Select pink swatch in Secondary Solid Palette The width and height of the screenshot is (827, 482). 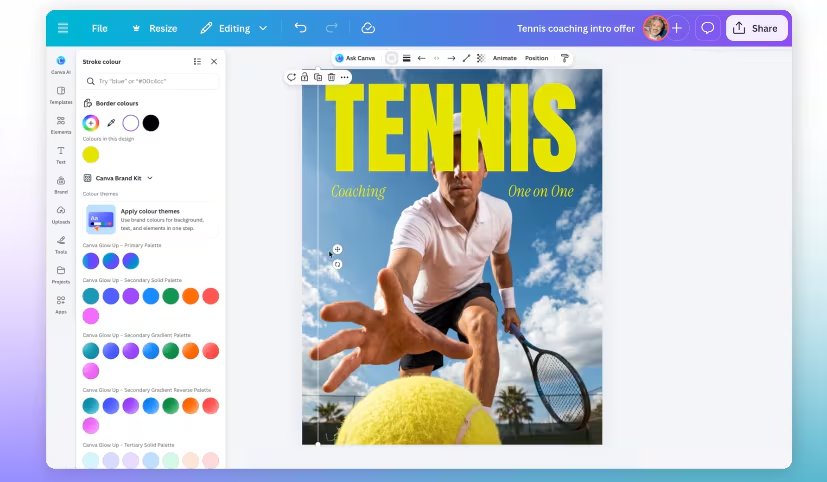91,316
